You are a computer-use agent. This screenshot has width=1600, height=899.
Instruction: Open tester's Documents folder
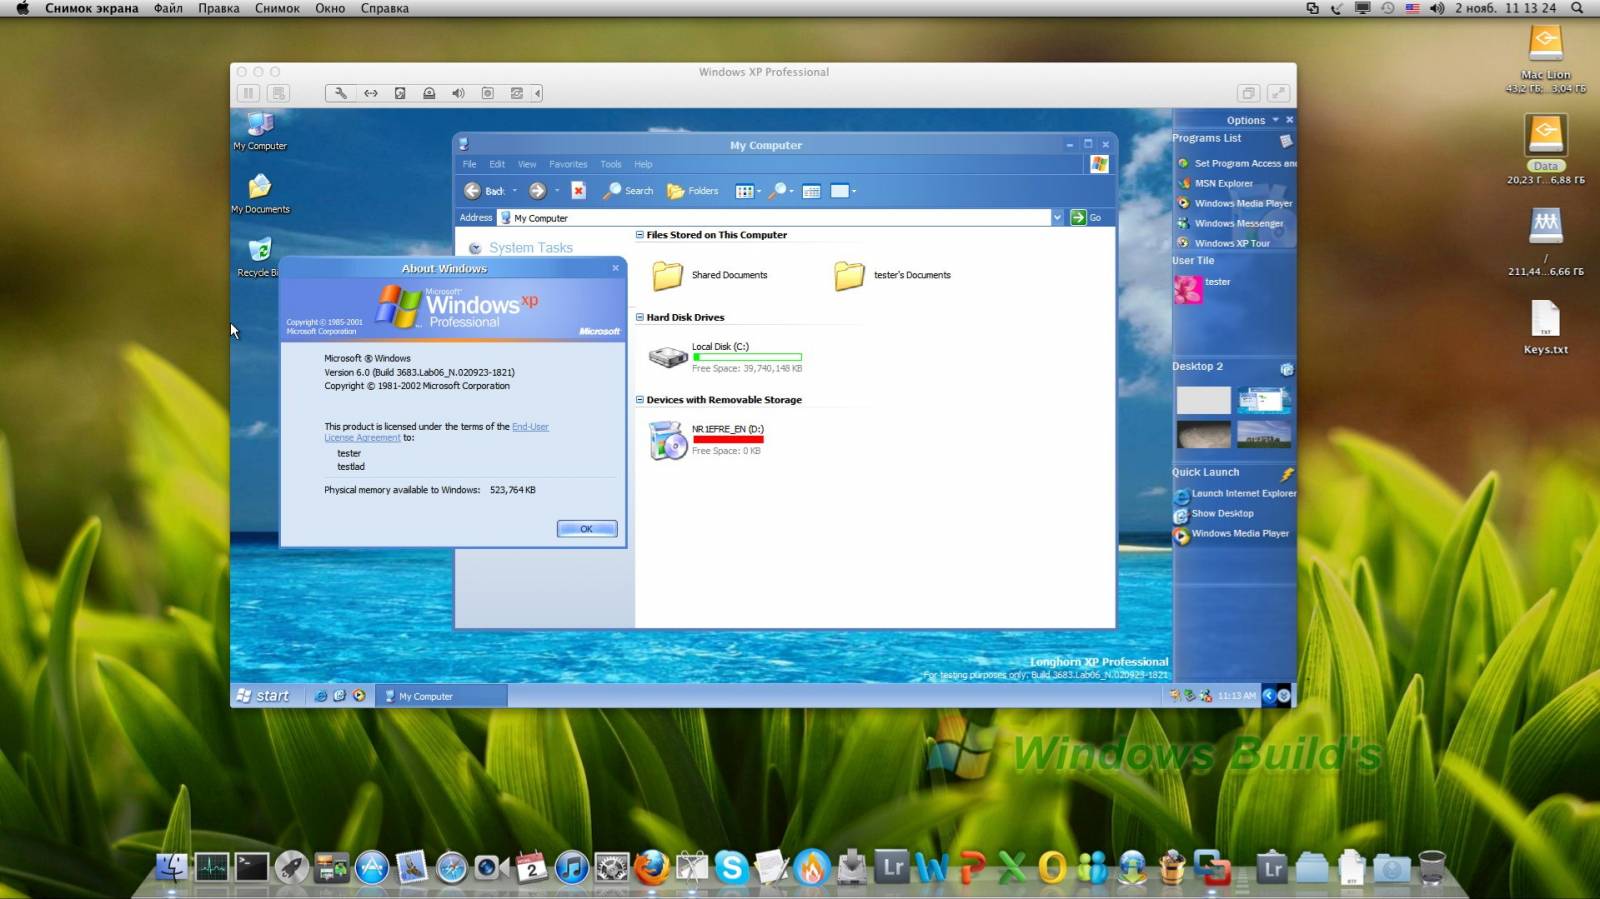pos(849,275)
